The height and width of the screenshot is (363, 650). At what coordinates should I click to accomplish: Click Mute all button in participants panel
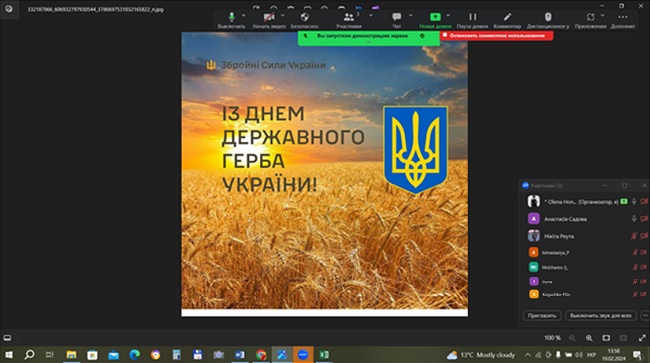601,315
